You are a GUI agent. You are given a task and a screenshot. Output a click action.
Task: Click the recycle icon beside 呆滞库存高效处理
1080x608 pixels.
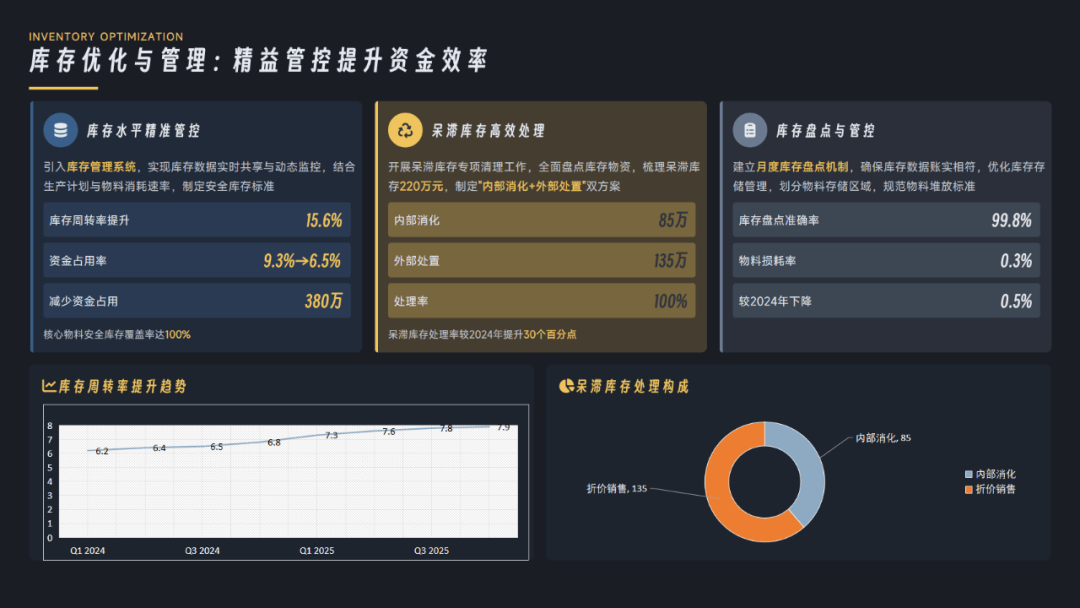(x=406, y=130)
